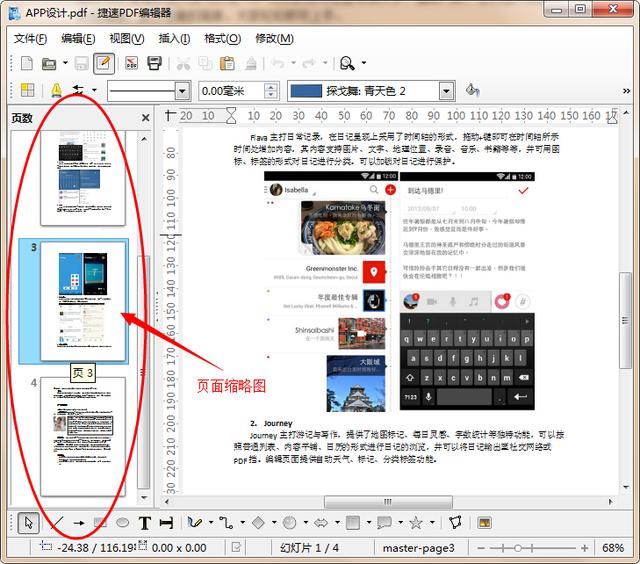Choose the freeform Curve tool

(x=195, y=522)
